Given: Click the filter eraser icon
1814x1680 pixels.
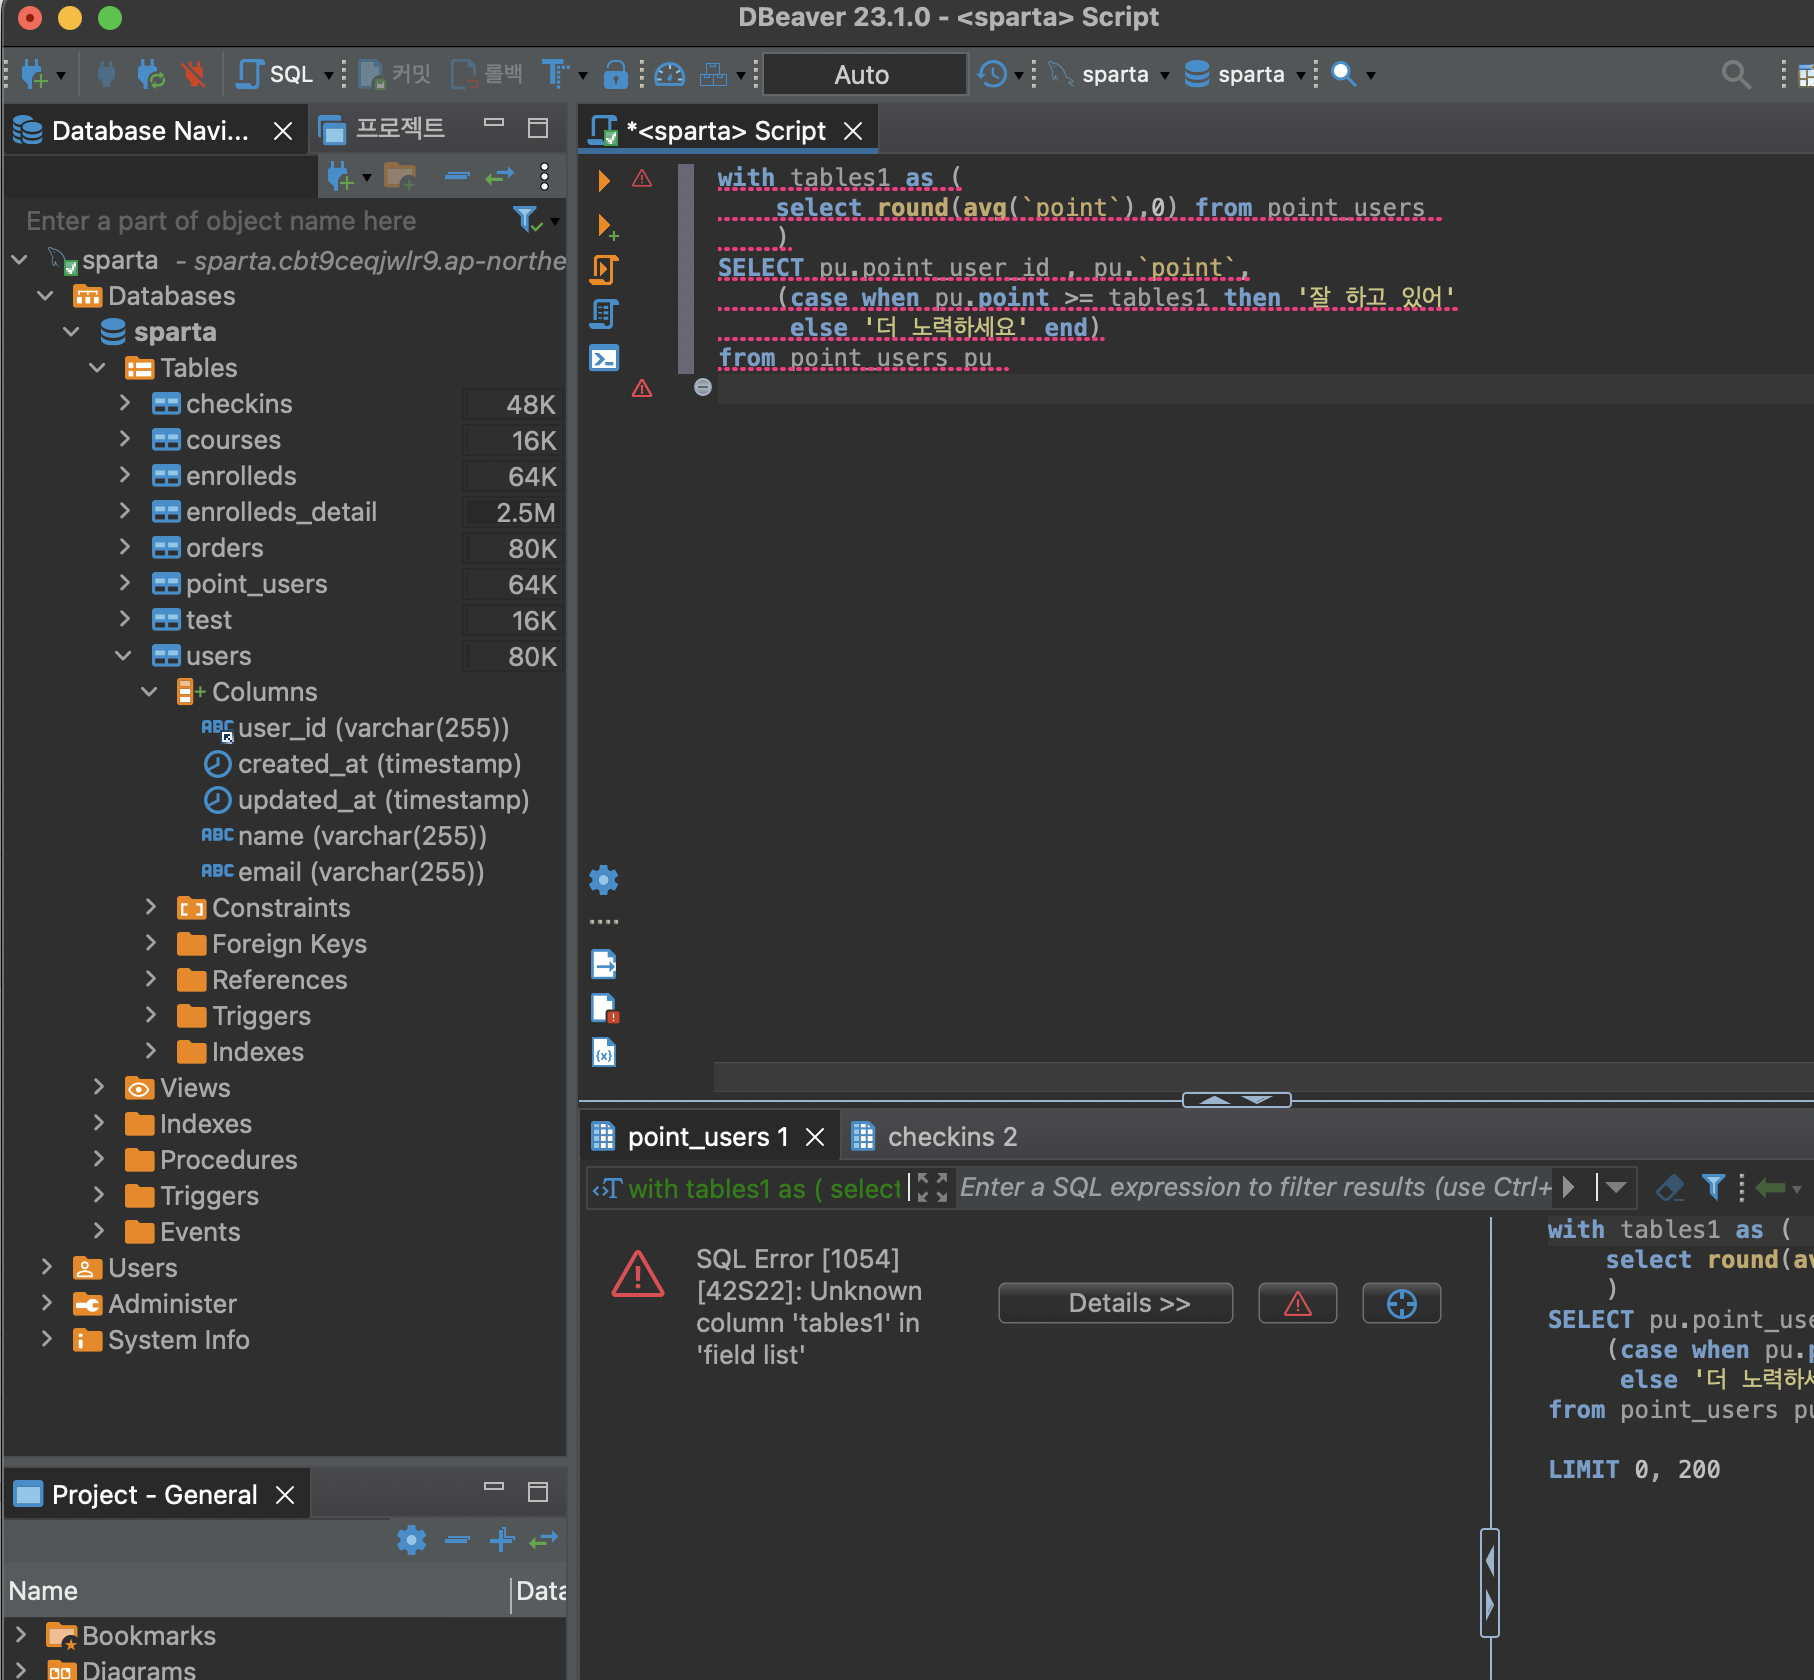Looking at the screenshot, I should click(x=1669, y=1187).
